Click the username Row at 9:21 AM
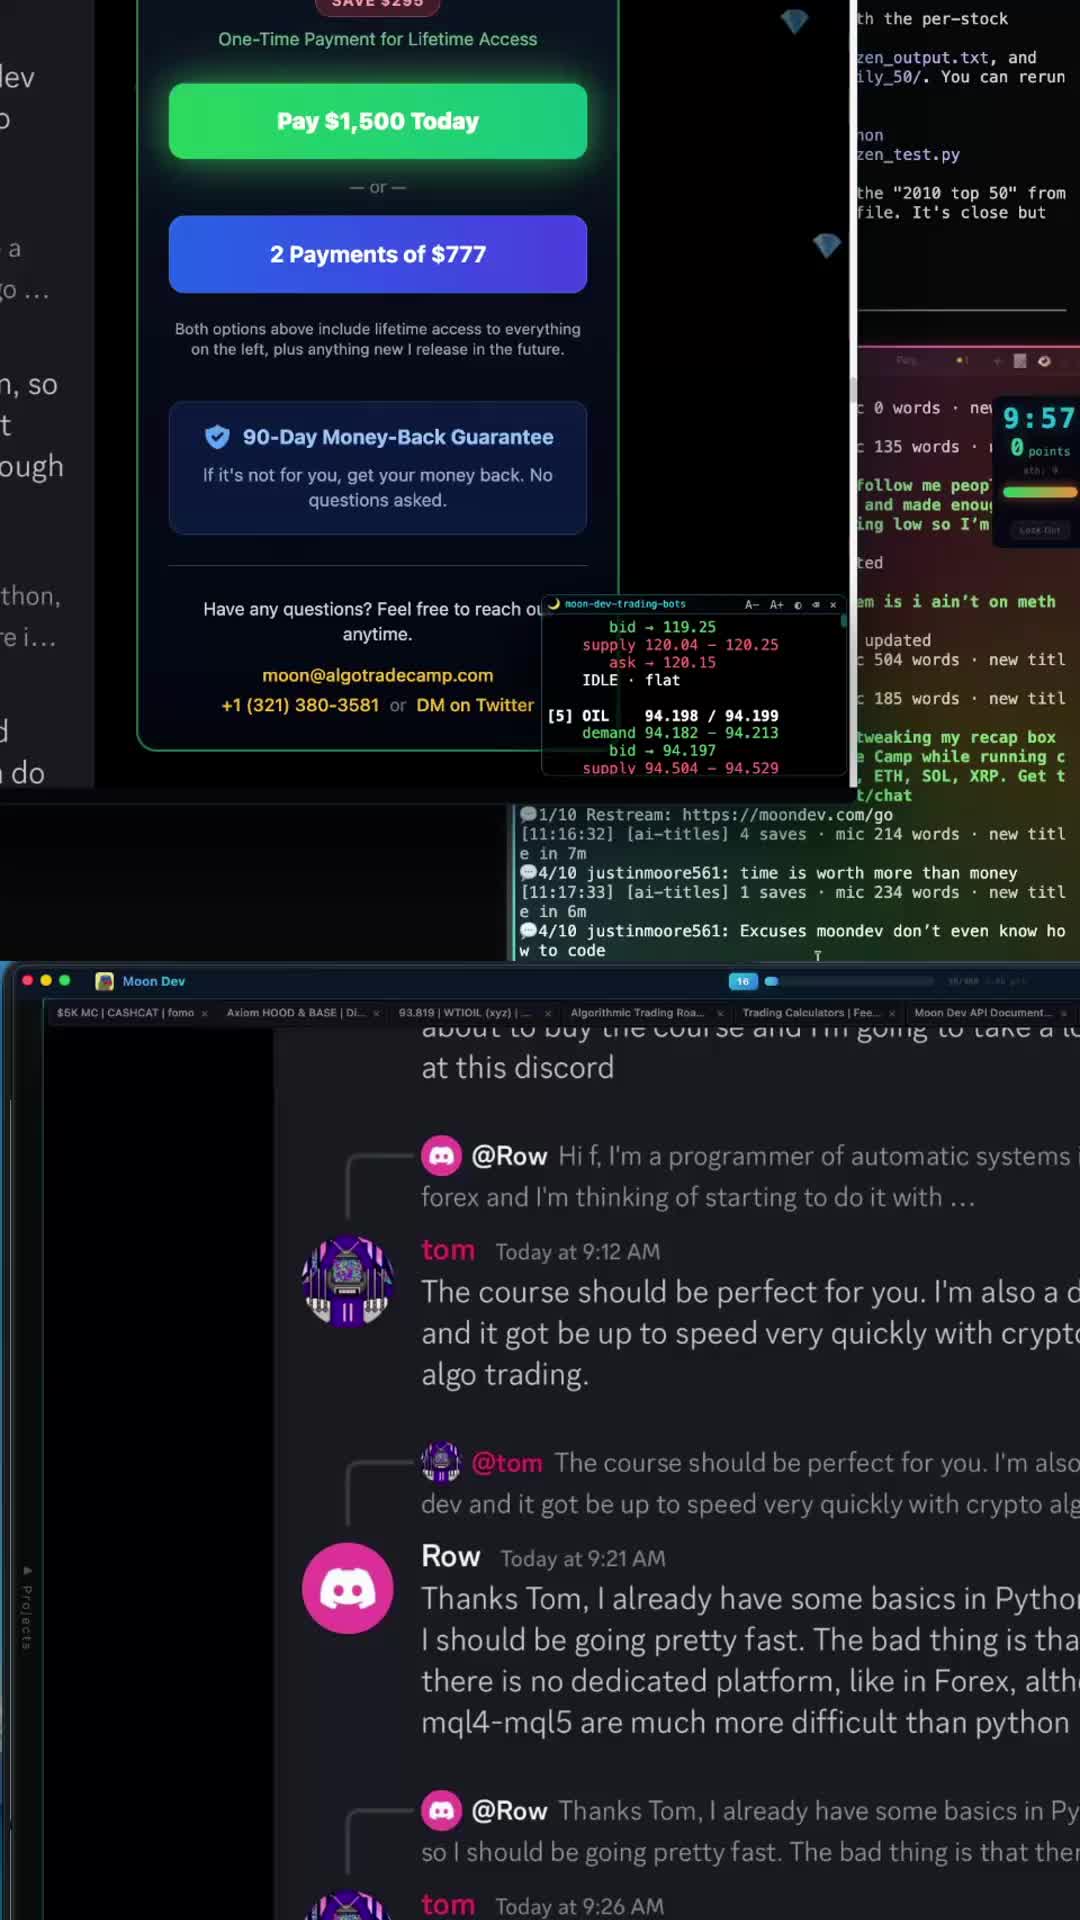1080x1920 pixels. (x=451, y=1556)
